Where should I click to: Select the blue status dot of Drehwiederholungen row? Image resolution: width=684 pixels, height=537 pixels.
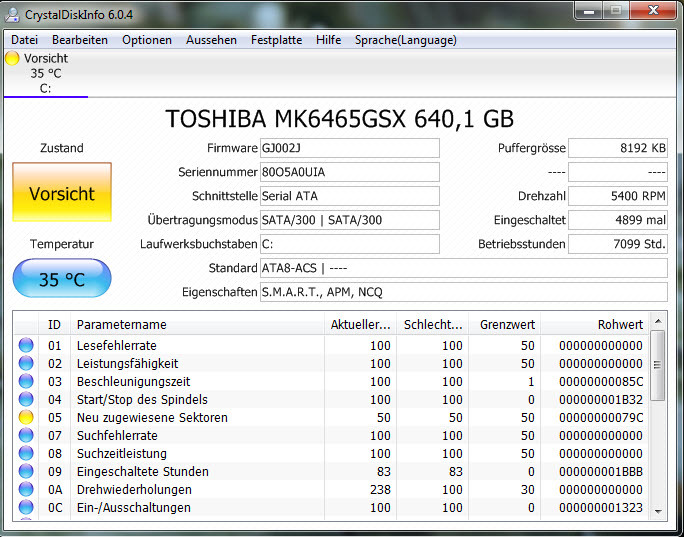click(26, 489)
